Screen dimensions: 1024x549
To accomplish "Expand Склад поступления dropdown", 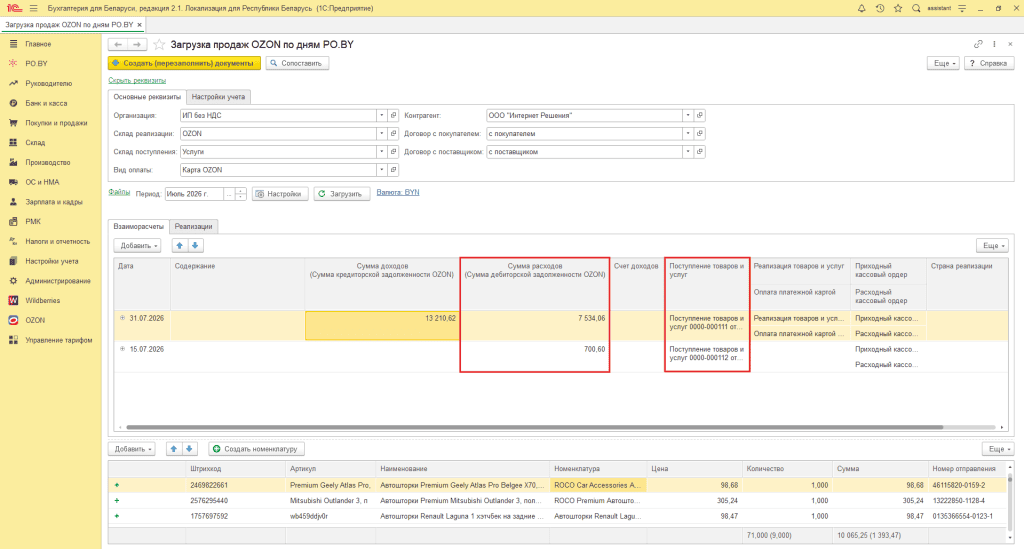I will point(381,151).
